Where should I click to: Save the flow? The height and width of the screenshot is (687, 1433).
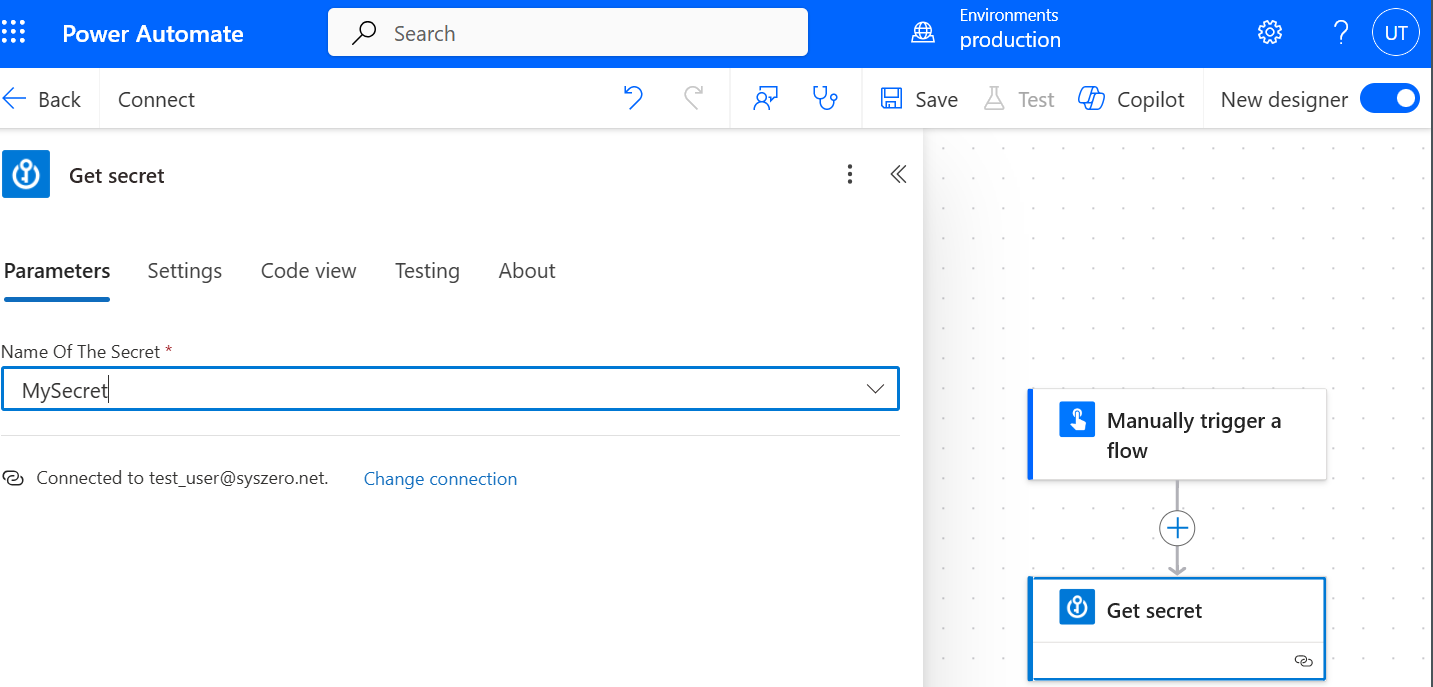tap(919, 99)
